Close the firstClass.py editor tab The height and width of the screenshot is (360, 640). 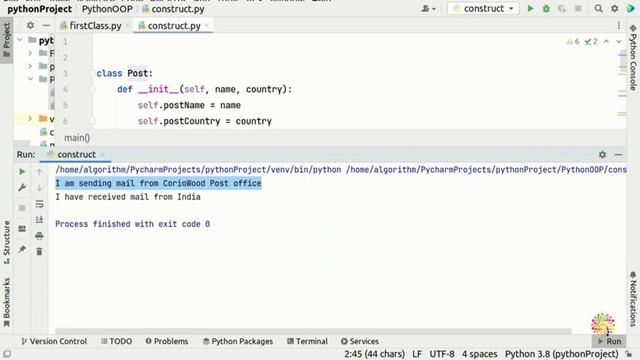[127, 26]
